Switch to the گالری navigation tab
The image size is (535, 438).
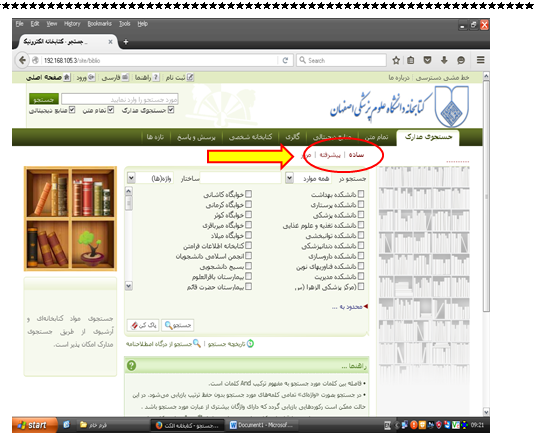[x=292, y=137]
